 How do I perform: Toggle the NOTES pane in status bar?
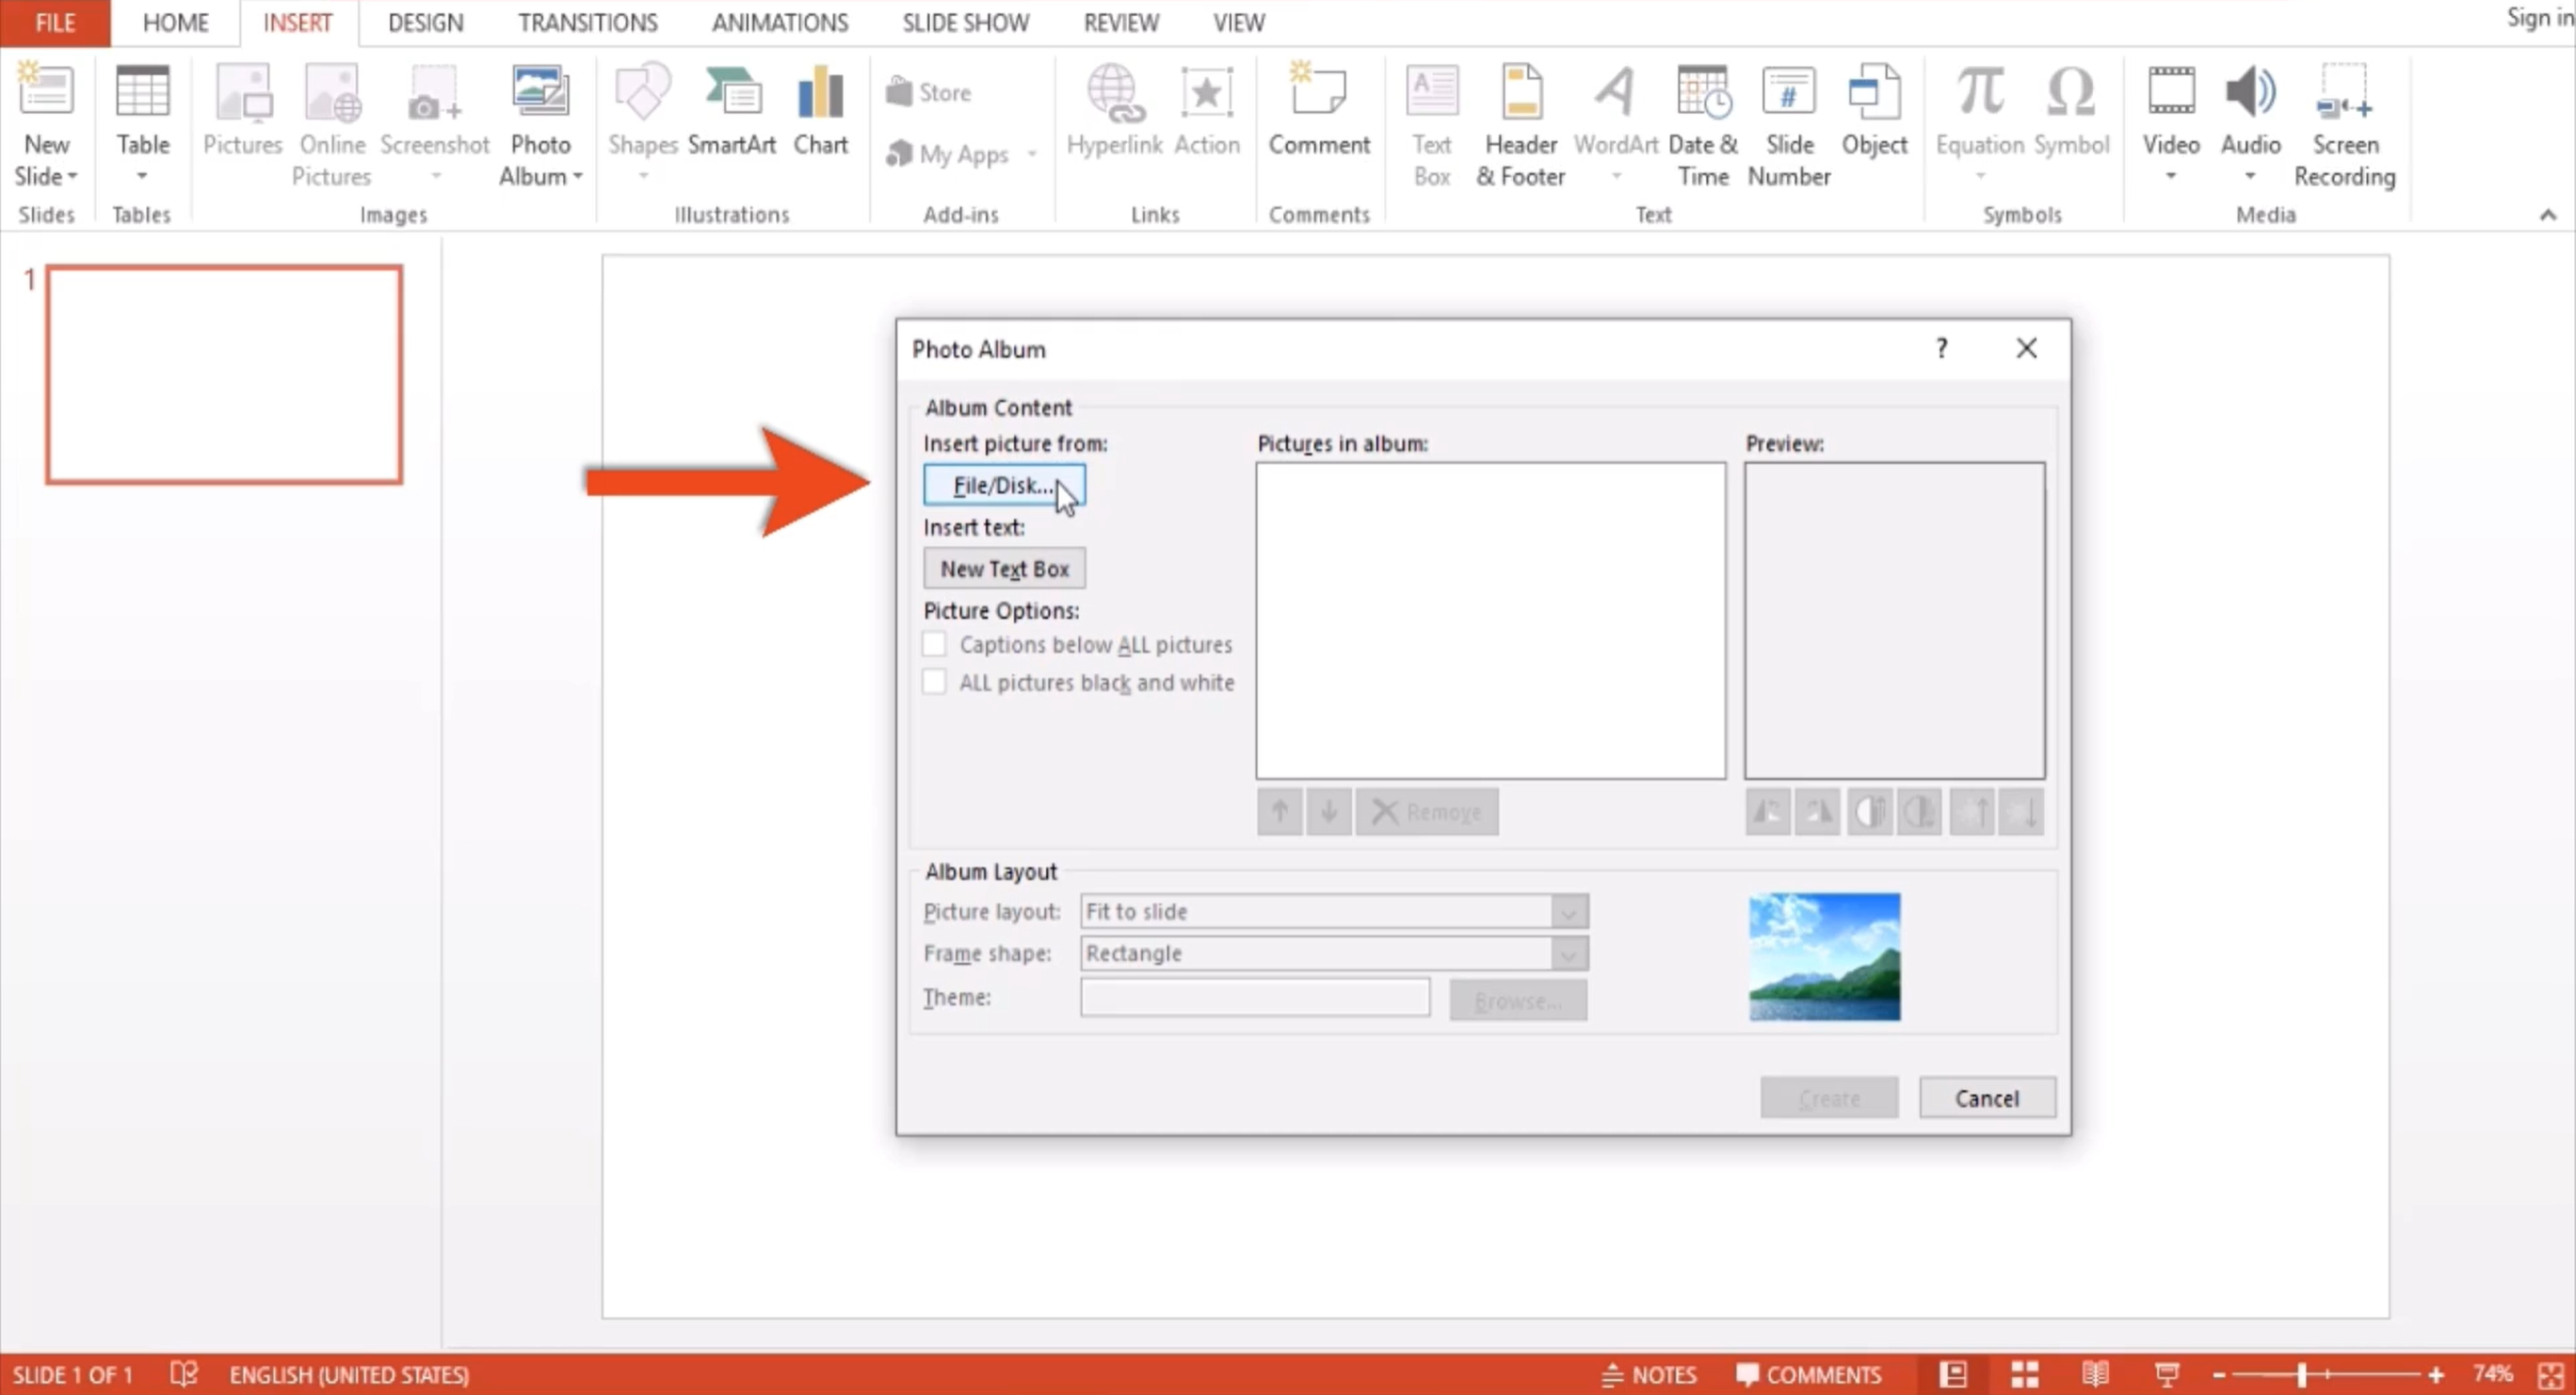(1649, 1375)
